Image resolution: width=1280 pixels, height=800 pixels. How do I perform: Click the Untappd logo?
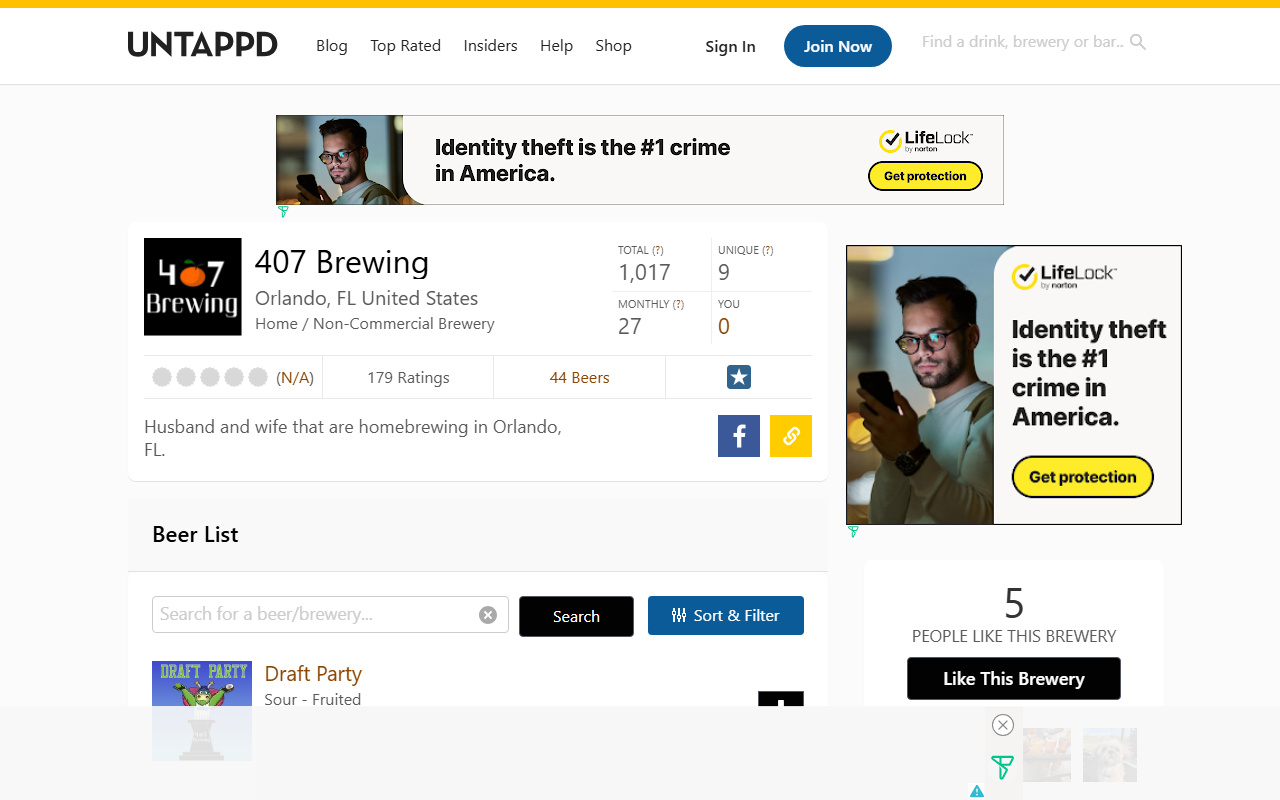[202, 45]
